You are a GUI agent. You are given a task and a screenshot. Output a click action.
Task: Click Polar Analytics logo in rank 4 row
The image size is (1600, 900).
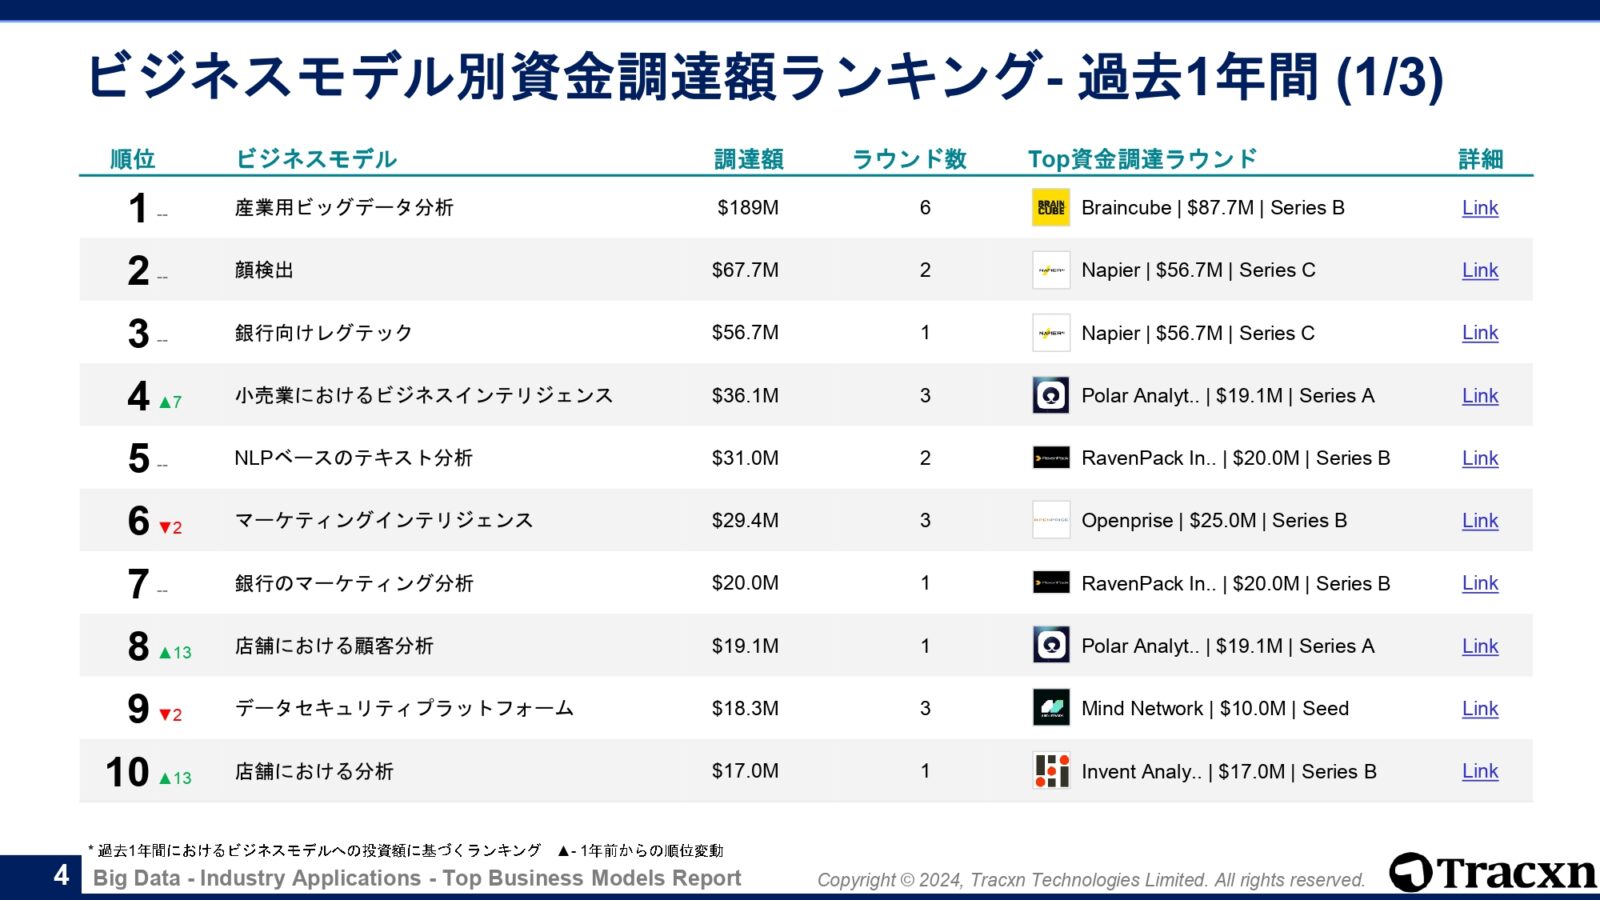[x=1051, y=395]
